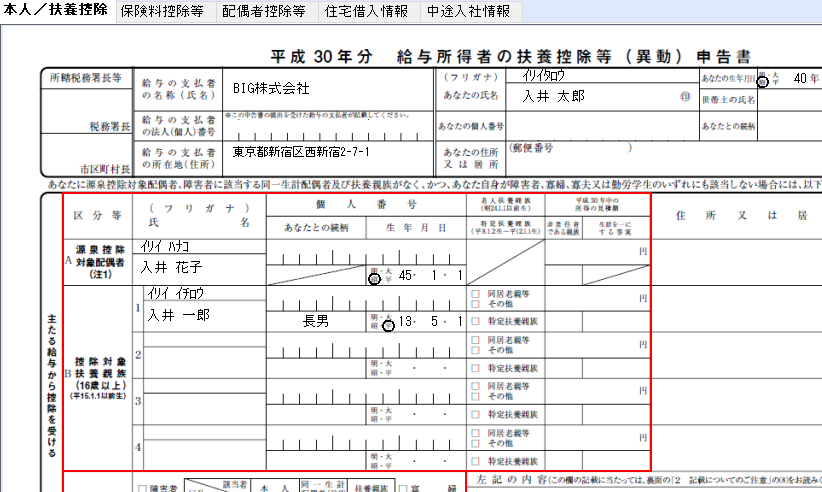Click the relationship field 長男
Viewport: 822px width, 492px height.
point(316,321)
